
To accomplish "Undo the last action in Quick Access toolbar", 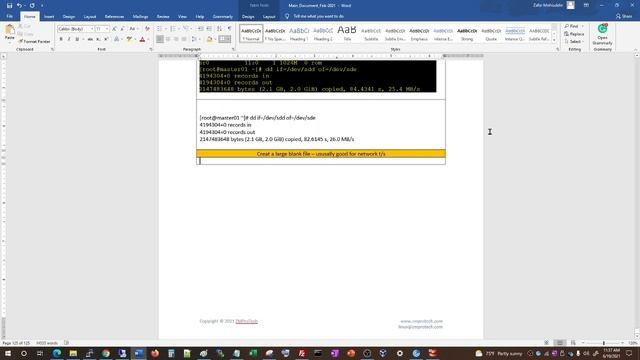I will (x=19, y=6).
